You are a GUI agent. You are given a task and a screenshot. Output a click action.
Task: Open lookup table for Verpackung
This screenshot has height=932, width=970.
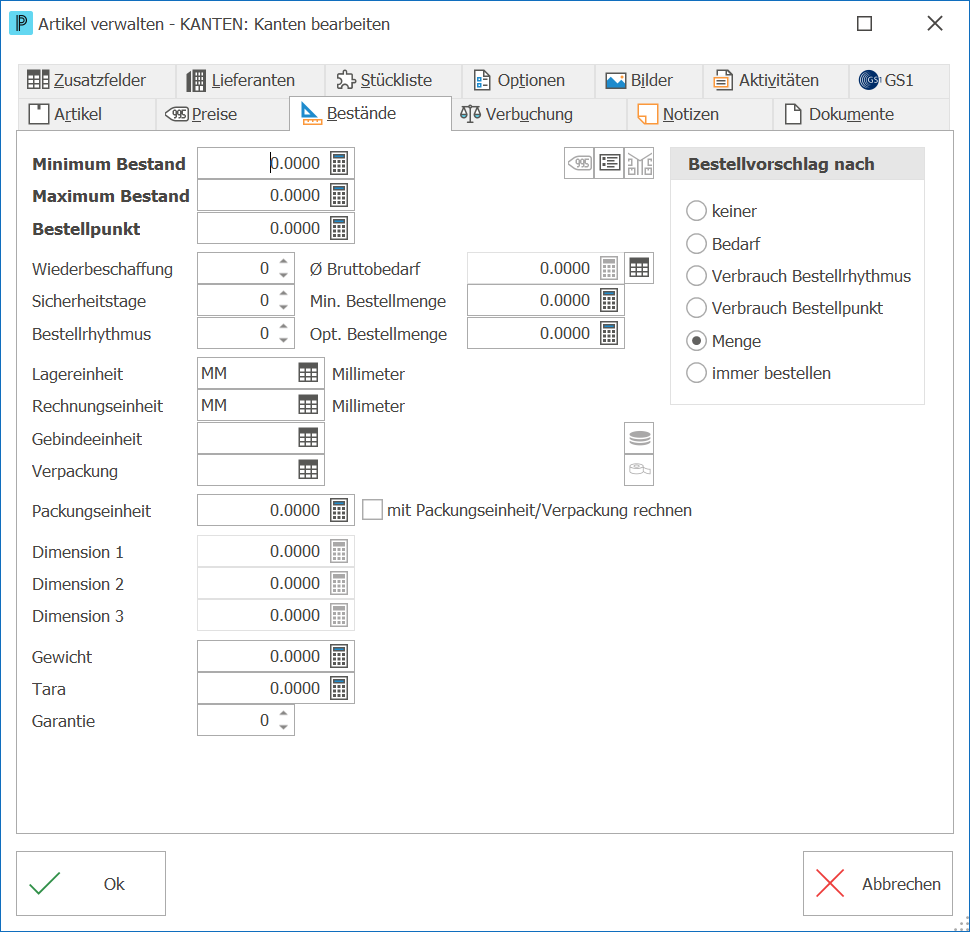click(x=308, y=470)
